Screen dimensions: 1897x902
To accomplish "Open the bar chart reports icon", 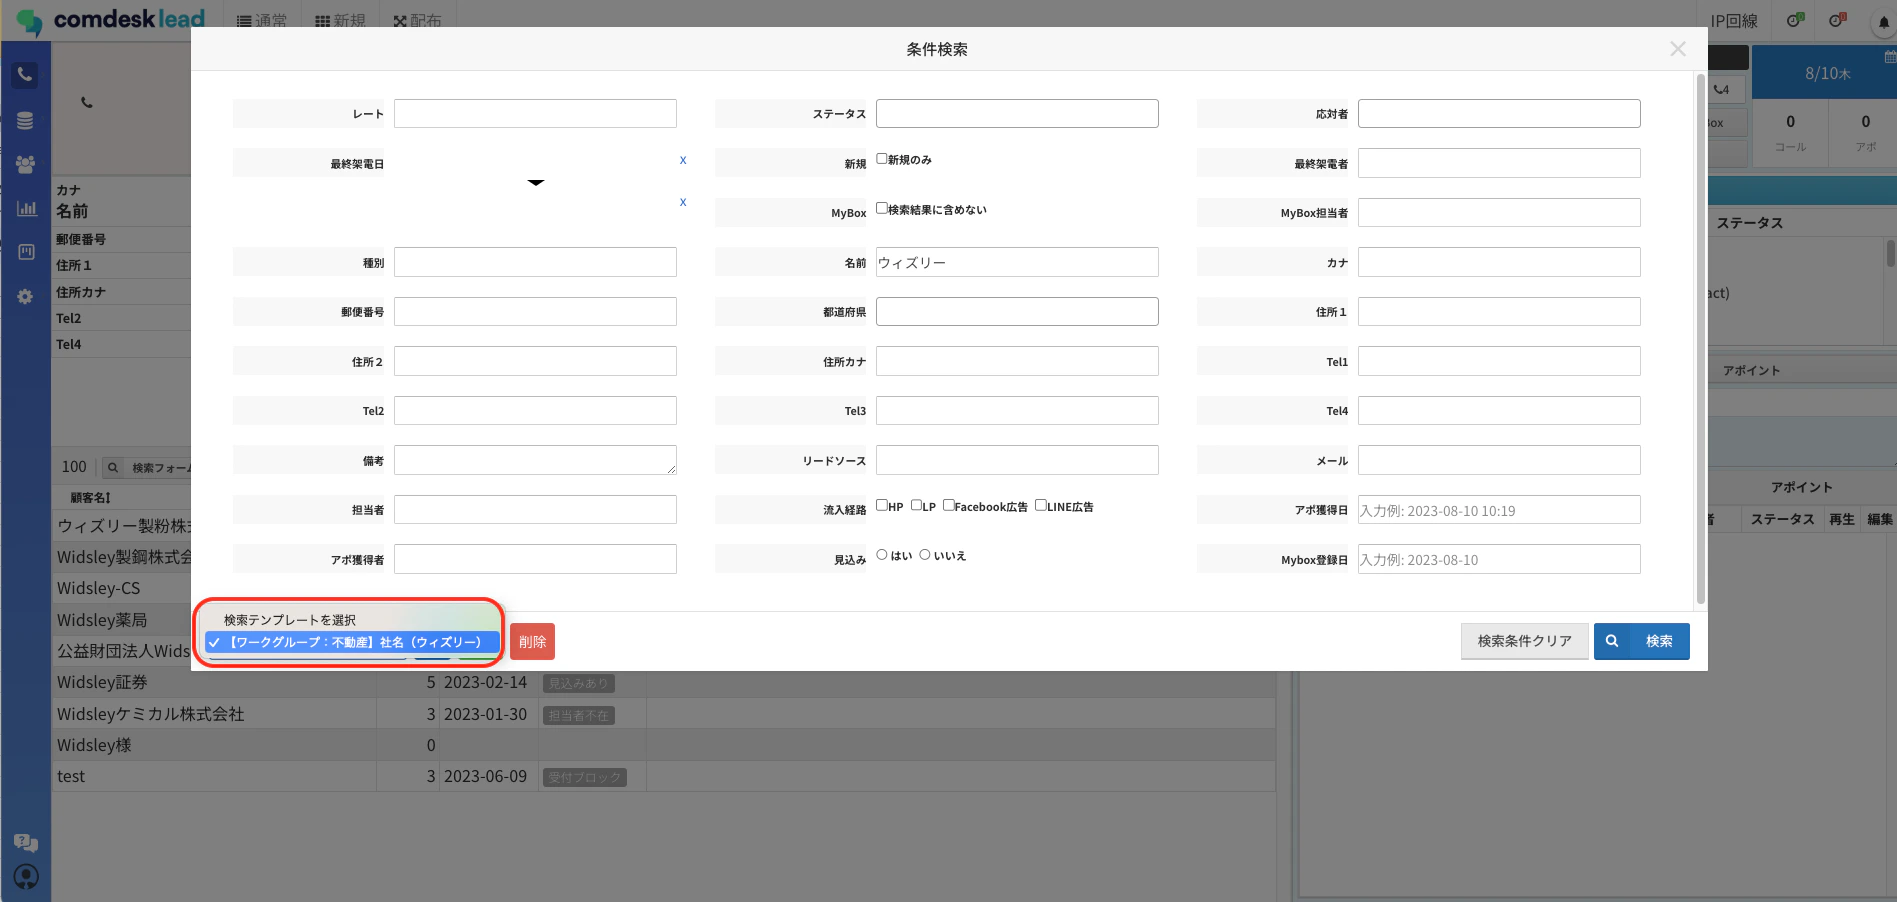I will 26,209.
